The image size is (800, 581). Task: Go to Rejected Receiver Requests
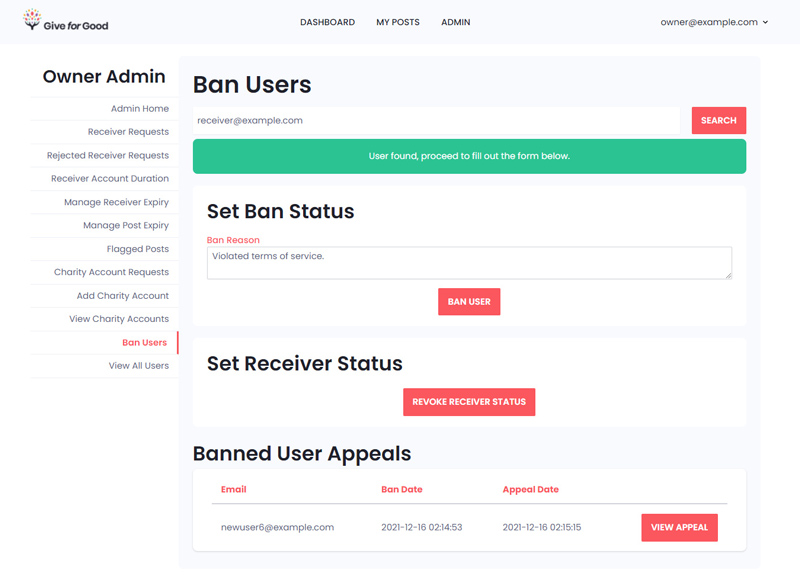[x=108, y=155]
